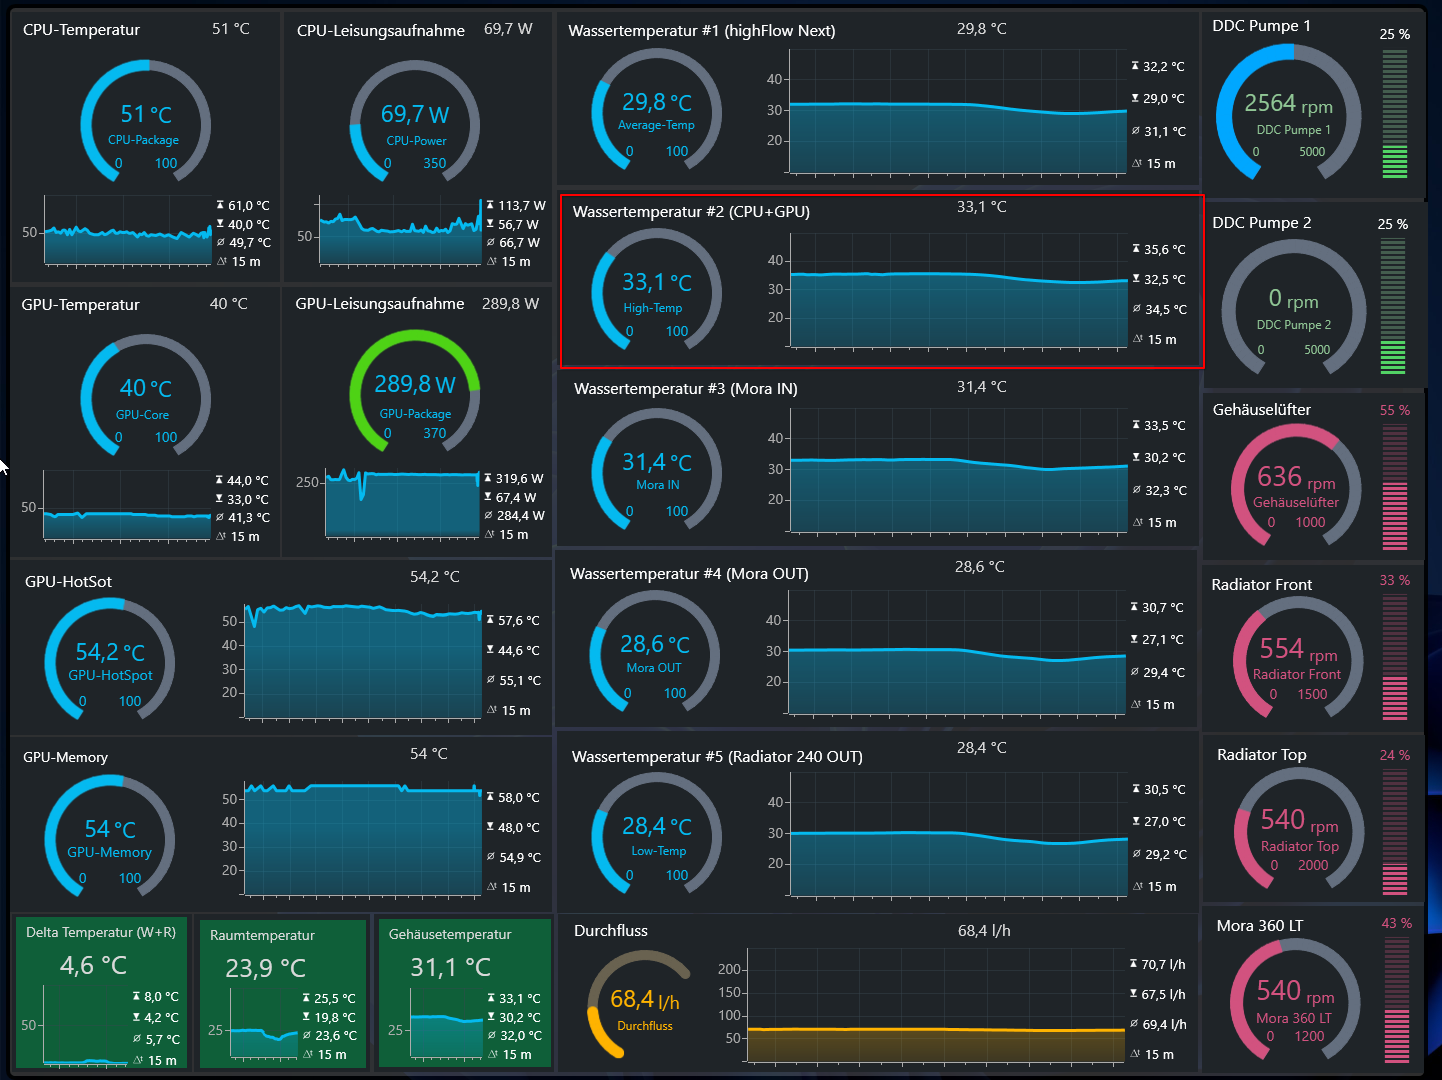This screenshot has height=1080, width=1442.
Task: Click the Delta Temperatur (W+R) mini chart
Action: (x=85, y=1025)
